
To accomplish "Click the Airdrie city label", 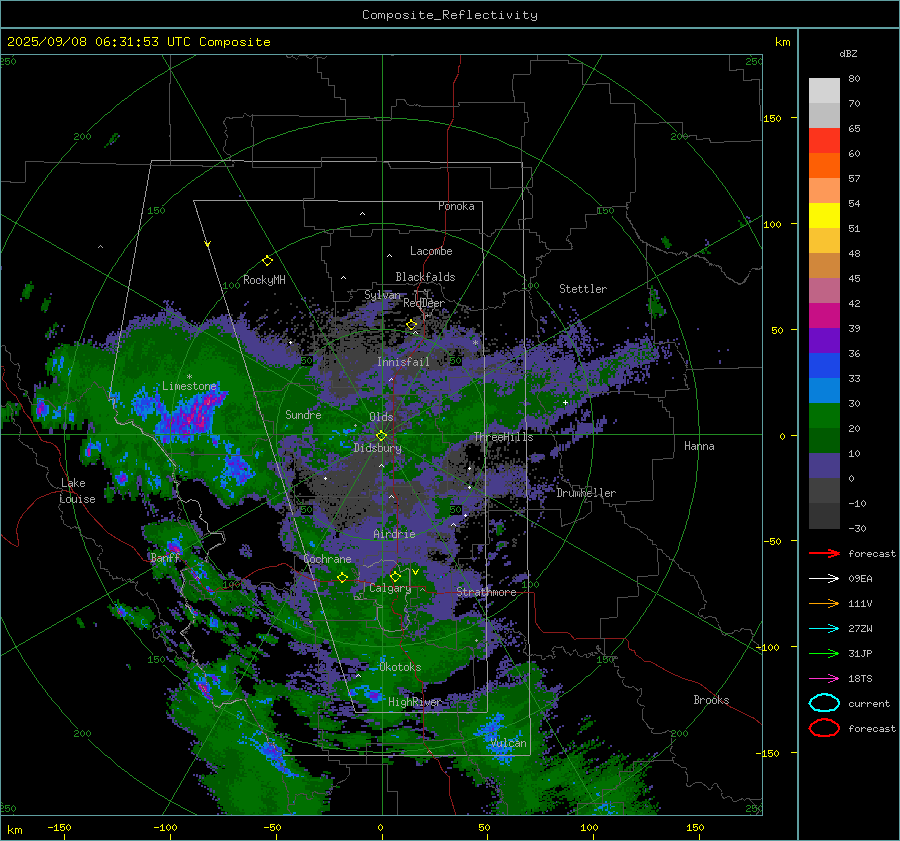I will tap(394, 534).
